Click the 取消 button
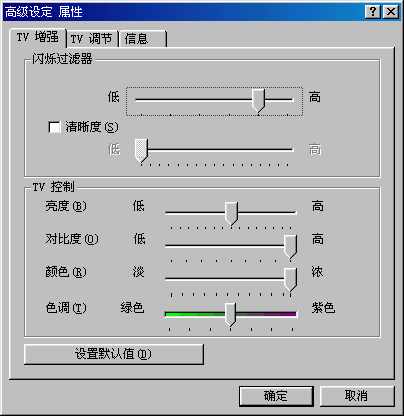Image resolution: width=404 pixels, height=416 pixels. click(x=357, y=396)
